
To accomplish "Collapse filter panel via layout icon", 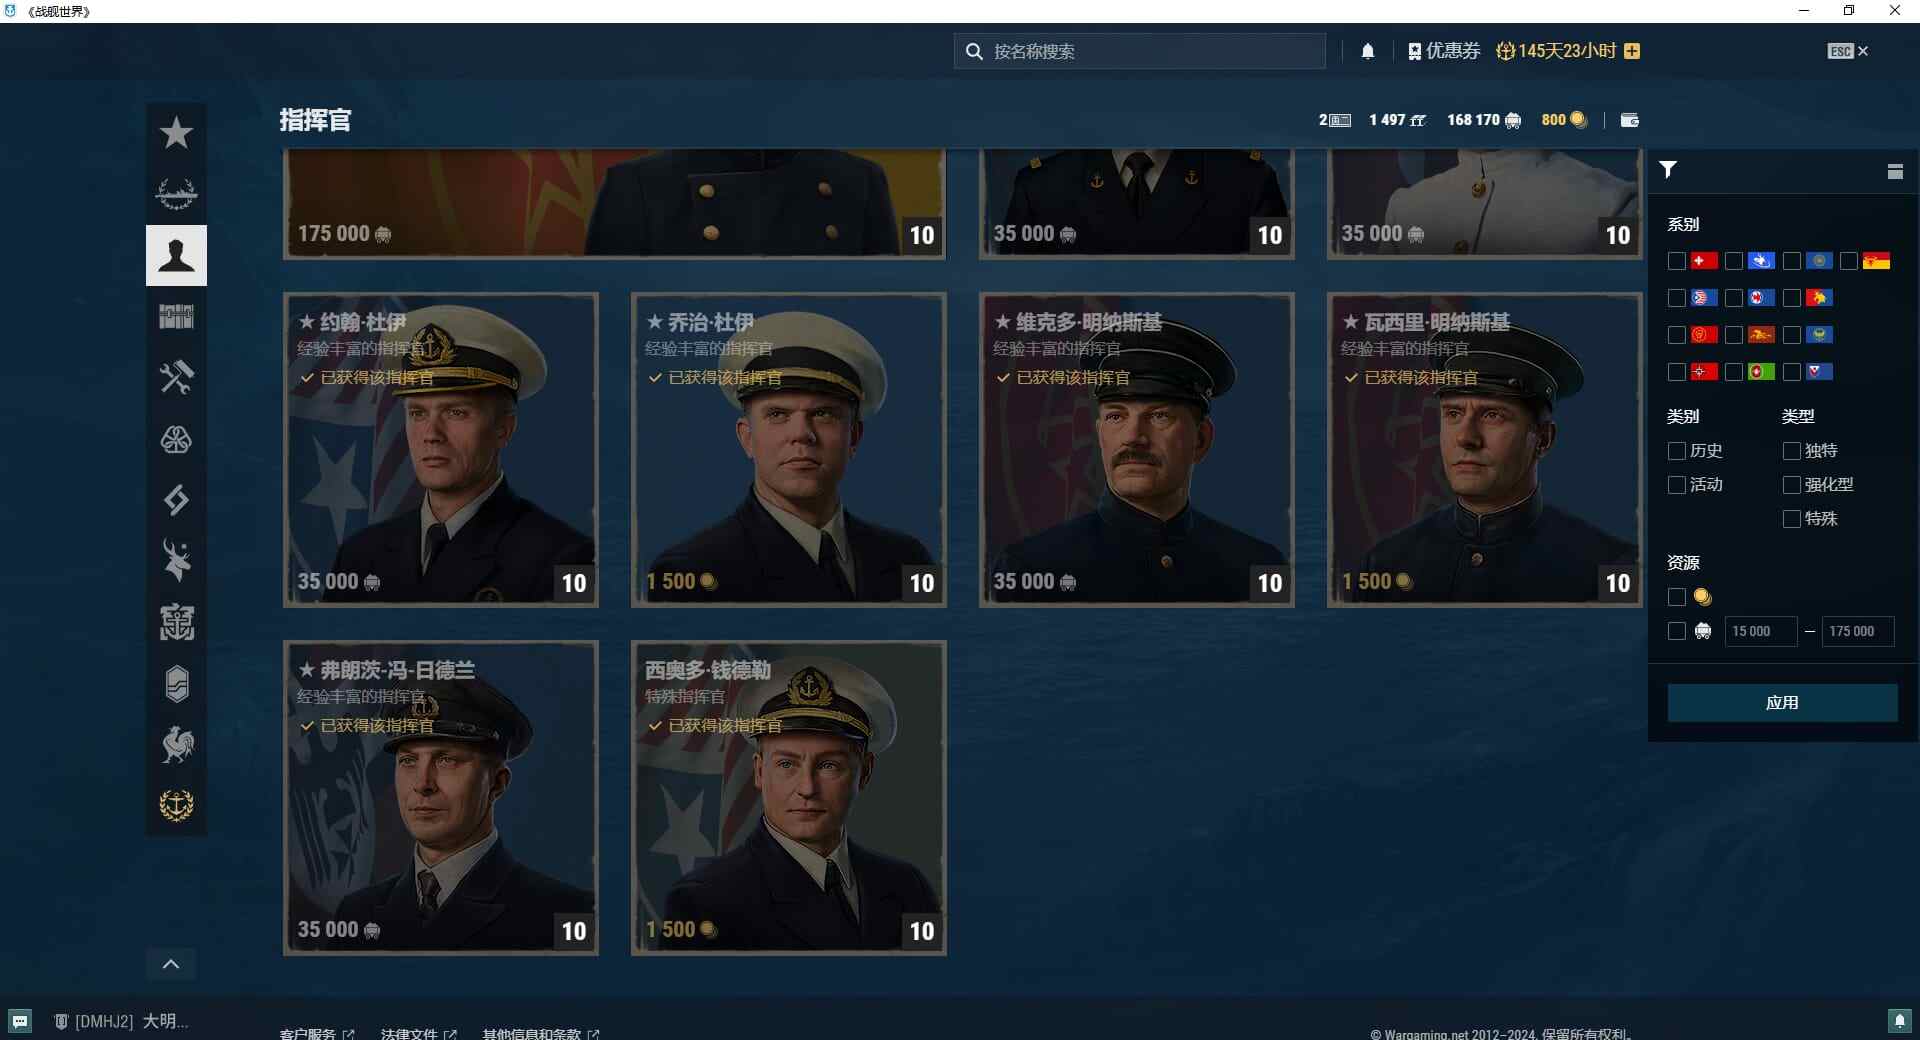I will (1895, 171).
